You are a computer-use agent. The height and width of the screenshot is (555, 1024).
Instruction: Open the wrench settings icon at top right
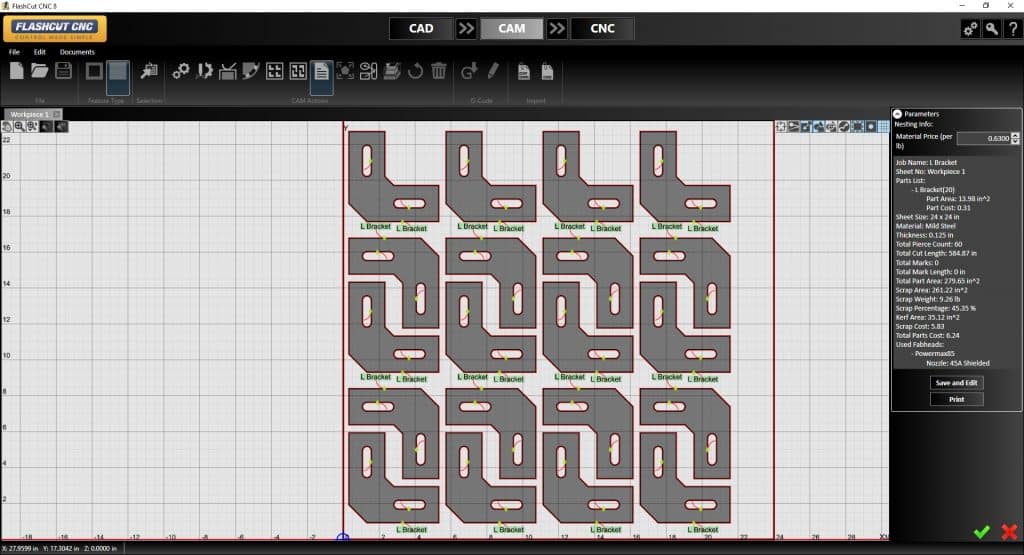pyautogui.click(x=991, y=29)
